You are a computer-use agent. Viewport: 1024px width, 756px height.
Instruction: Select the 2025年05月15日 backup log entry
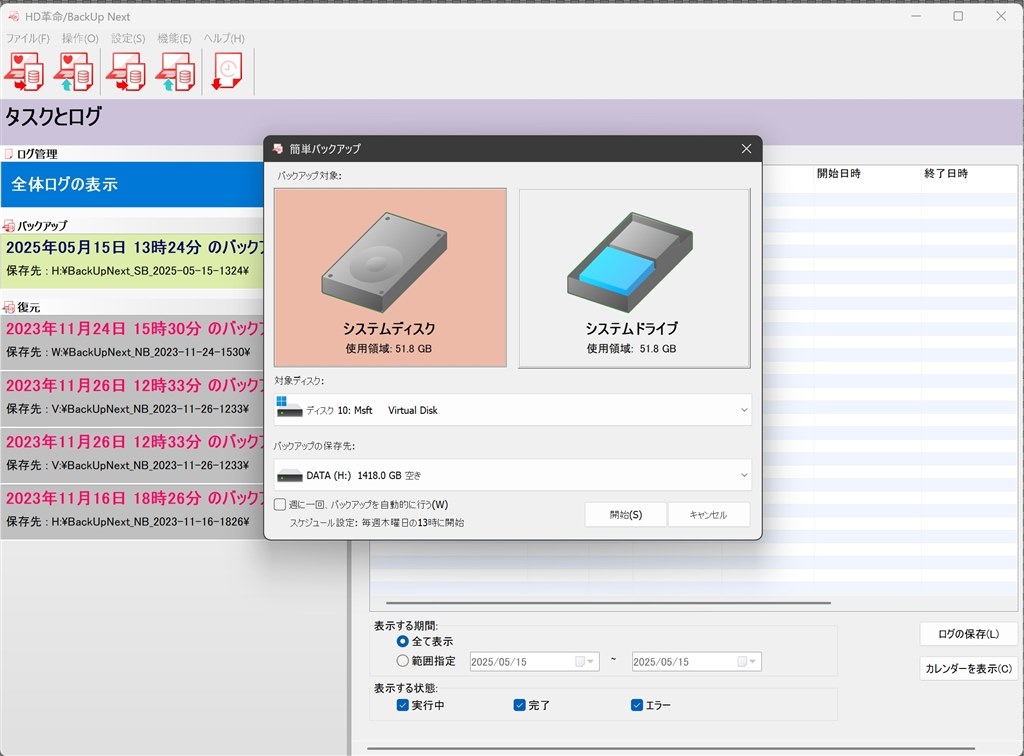pyautogui.click(x=133, y=259)
